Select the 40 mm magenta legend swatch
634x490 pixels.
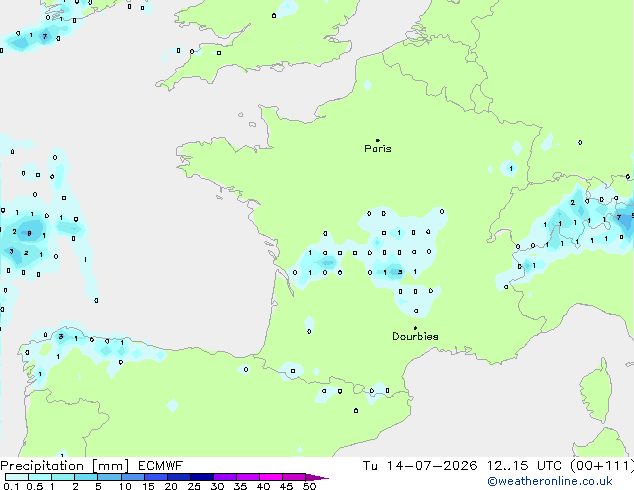point(271,477)
